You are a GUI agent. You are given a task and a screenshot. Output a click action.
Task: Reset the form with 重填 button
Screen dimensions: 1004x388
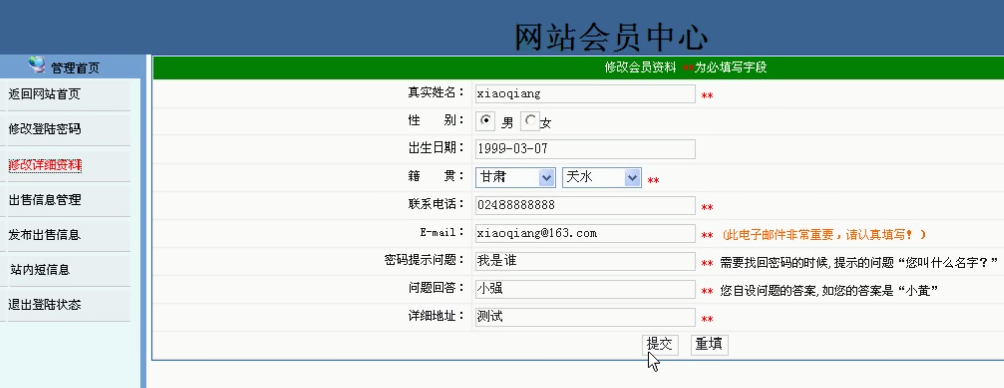709,344
